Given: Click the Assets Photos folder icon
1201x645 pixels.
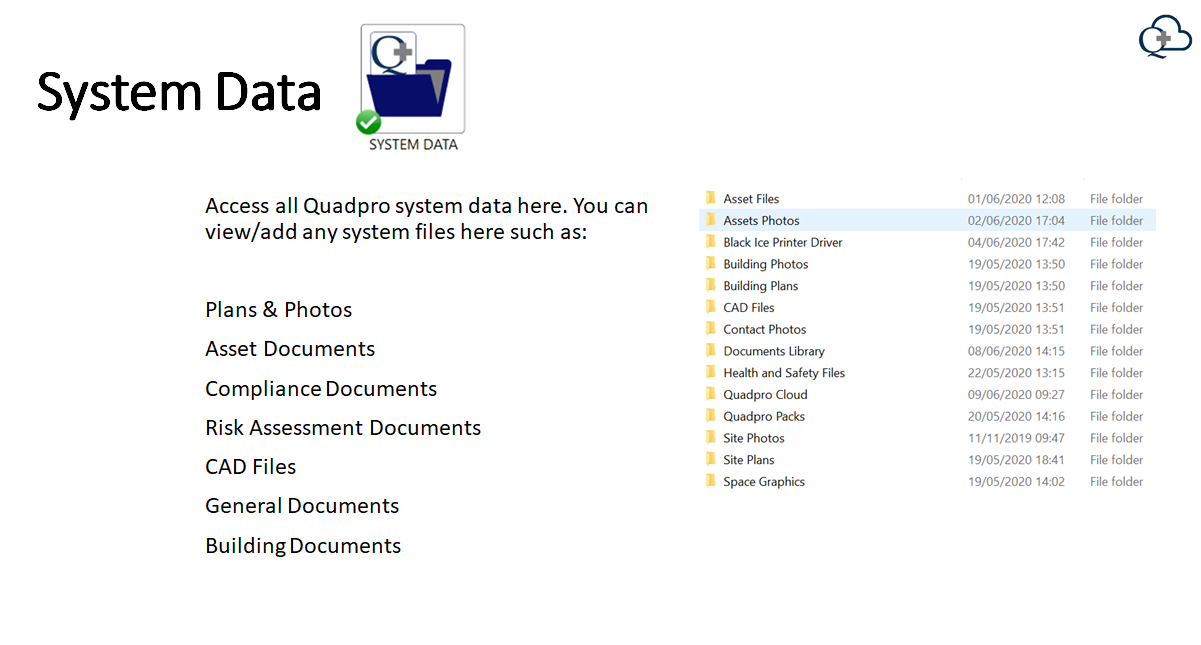Looking at the screenshot, I should click(x=711, y=220).
